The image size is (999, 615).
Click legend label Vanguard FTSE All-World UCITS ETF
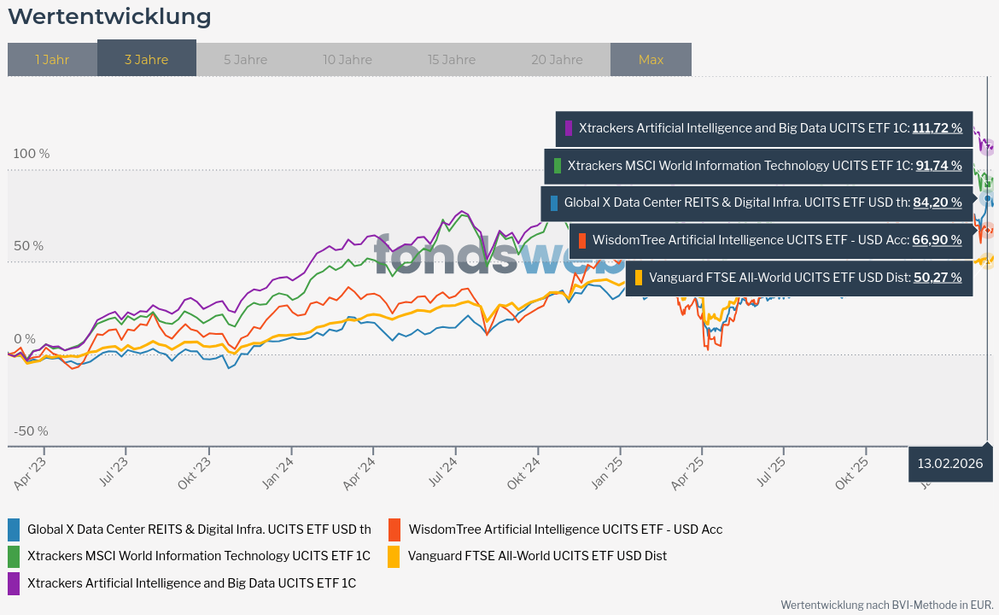[537, 556]
